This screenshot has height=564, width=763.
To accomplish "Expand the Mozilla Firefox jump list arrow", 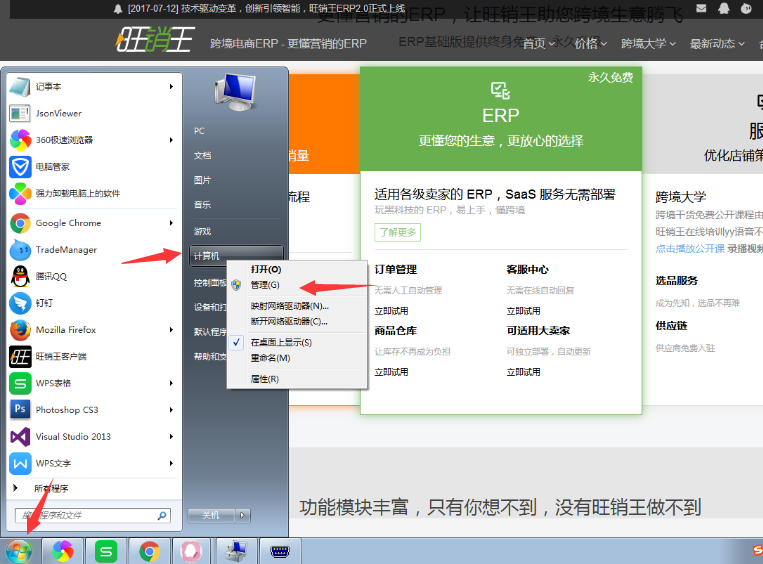I will click(171, 330).
